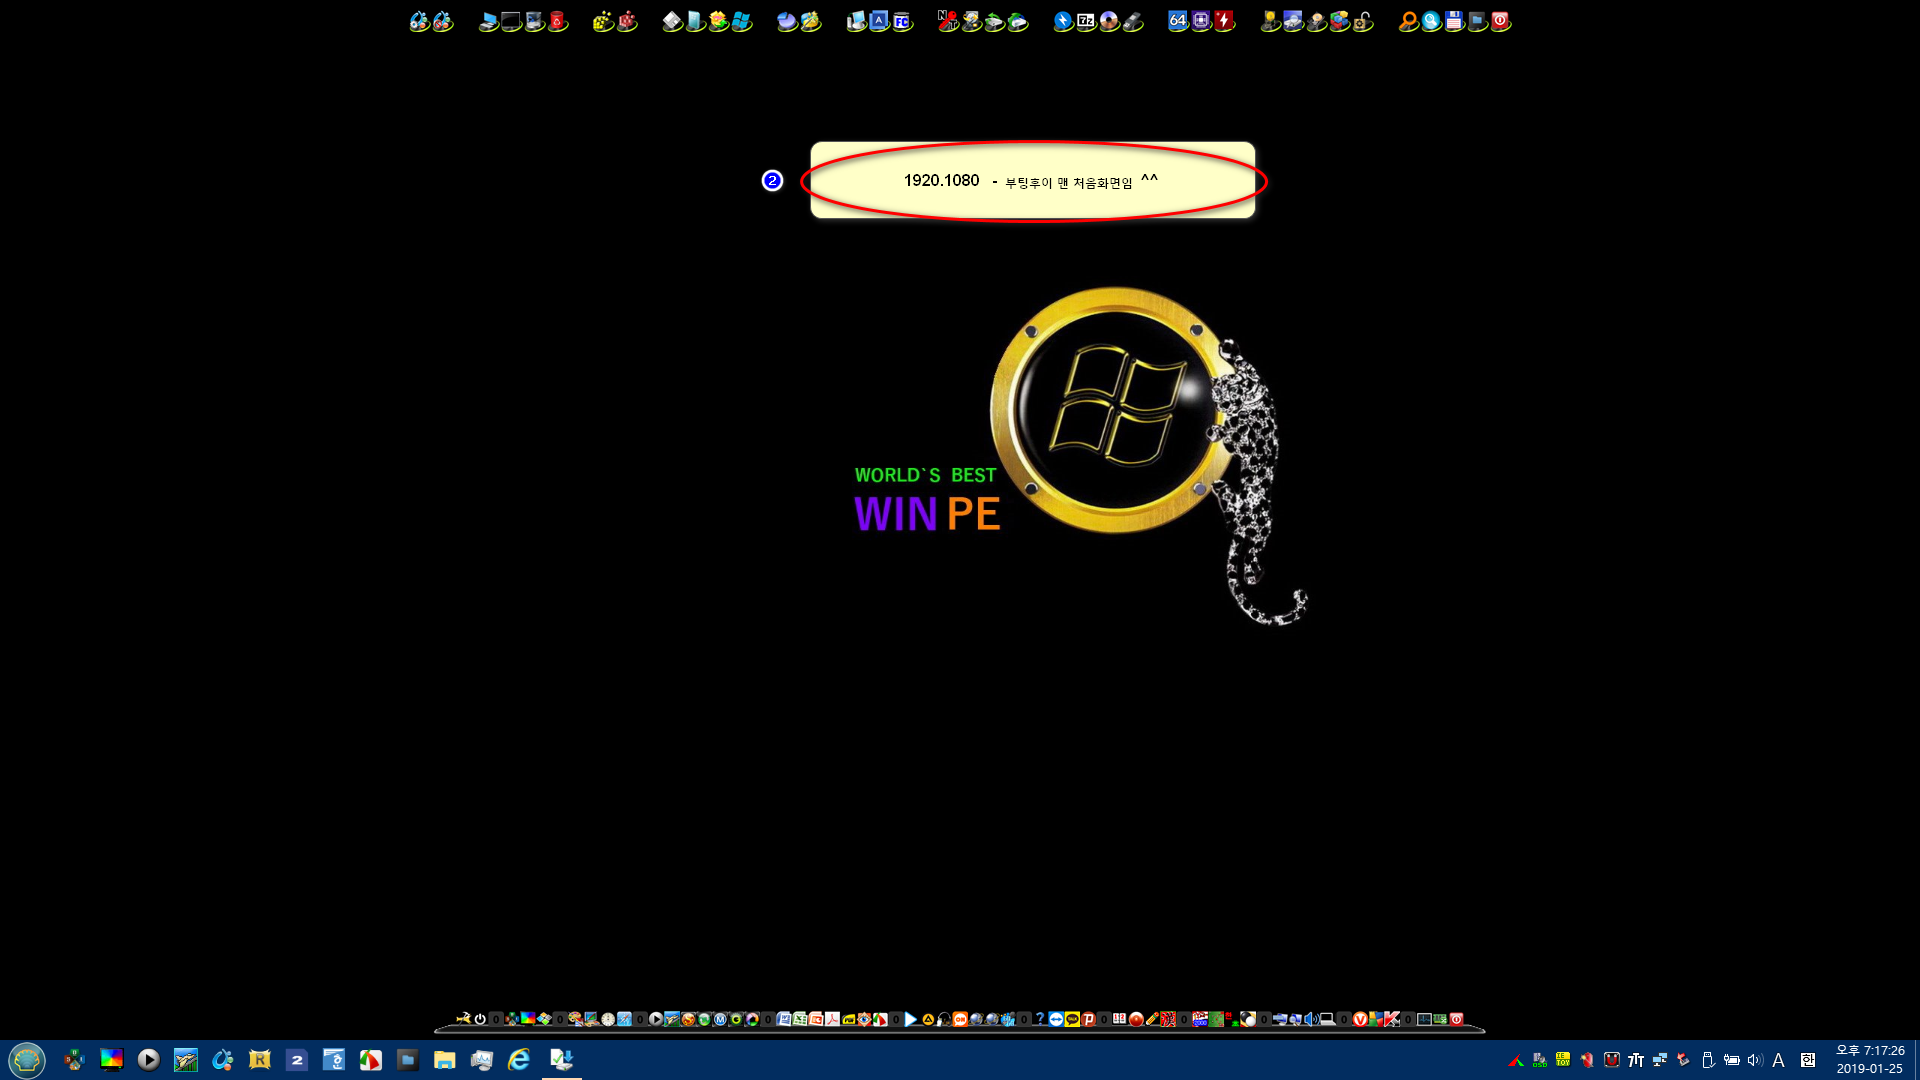The width and height of the screenshot is (1920, 1080).
Task: Launch the partition wizard wand icon
Action: click(810, 21)
